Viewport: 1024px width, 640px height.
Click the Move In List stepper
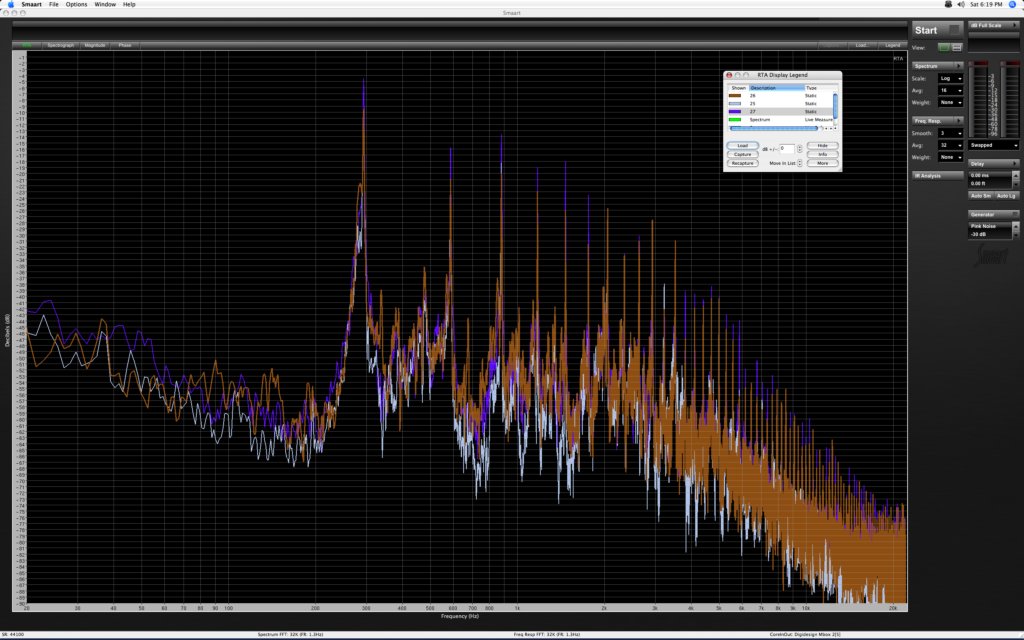point(799,163)
